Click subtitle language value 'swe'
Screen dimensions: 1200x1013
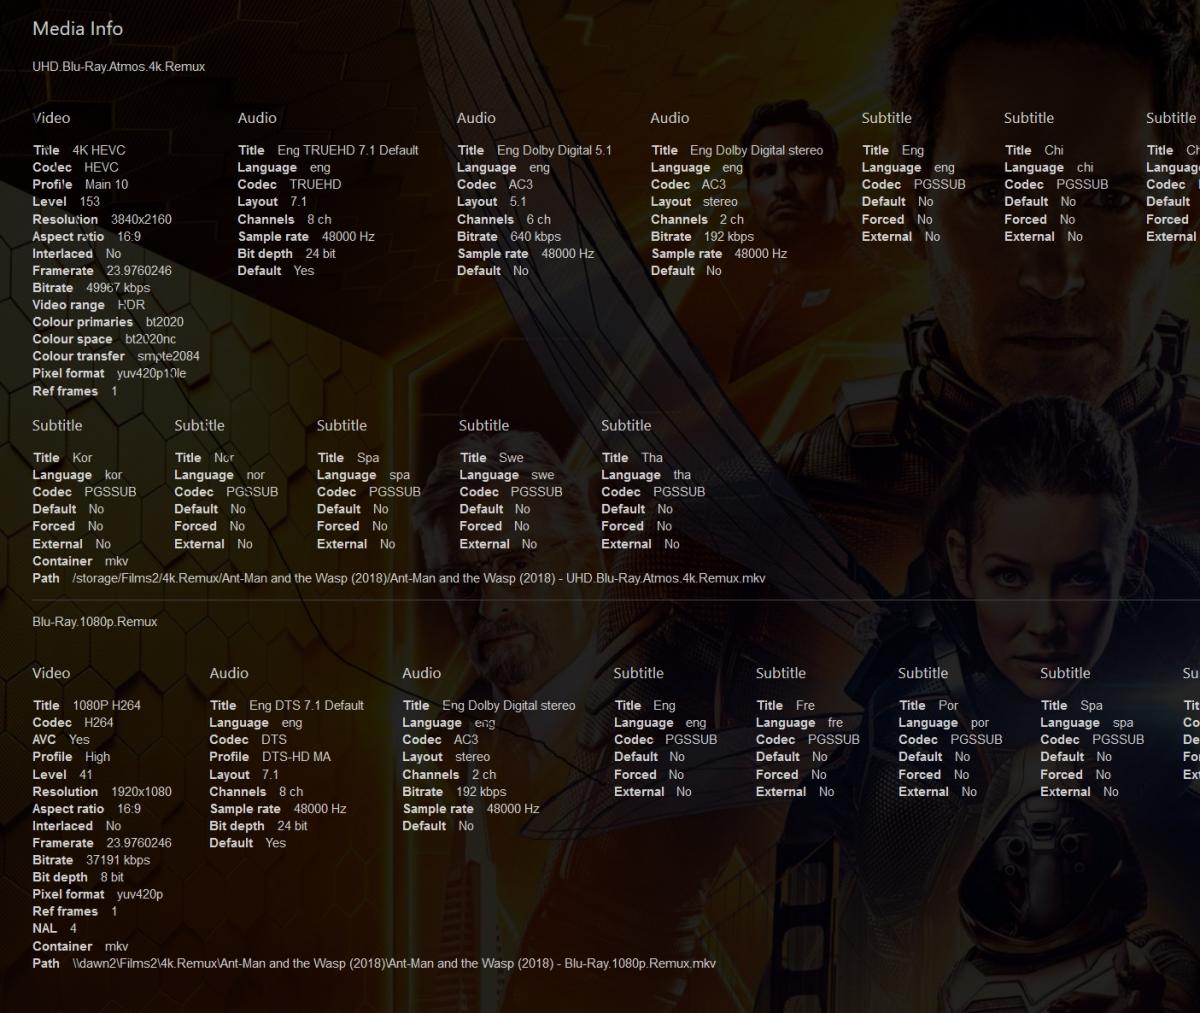point(543,475)
